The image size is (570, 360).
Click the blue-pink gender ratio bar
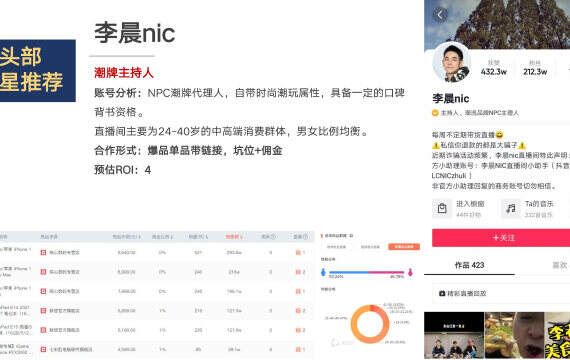tap(366, 272)
